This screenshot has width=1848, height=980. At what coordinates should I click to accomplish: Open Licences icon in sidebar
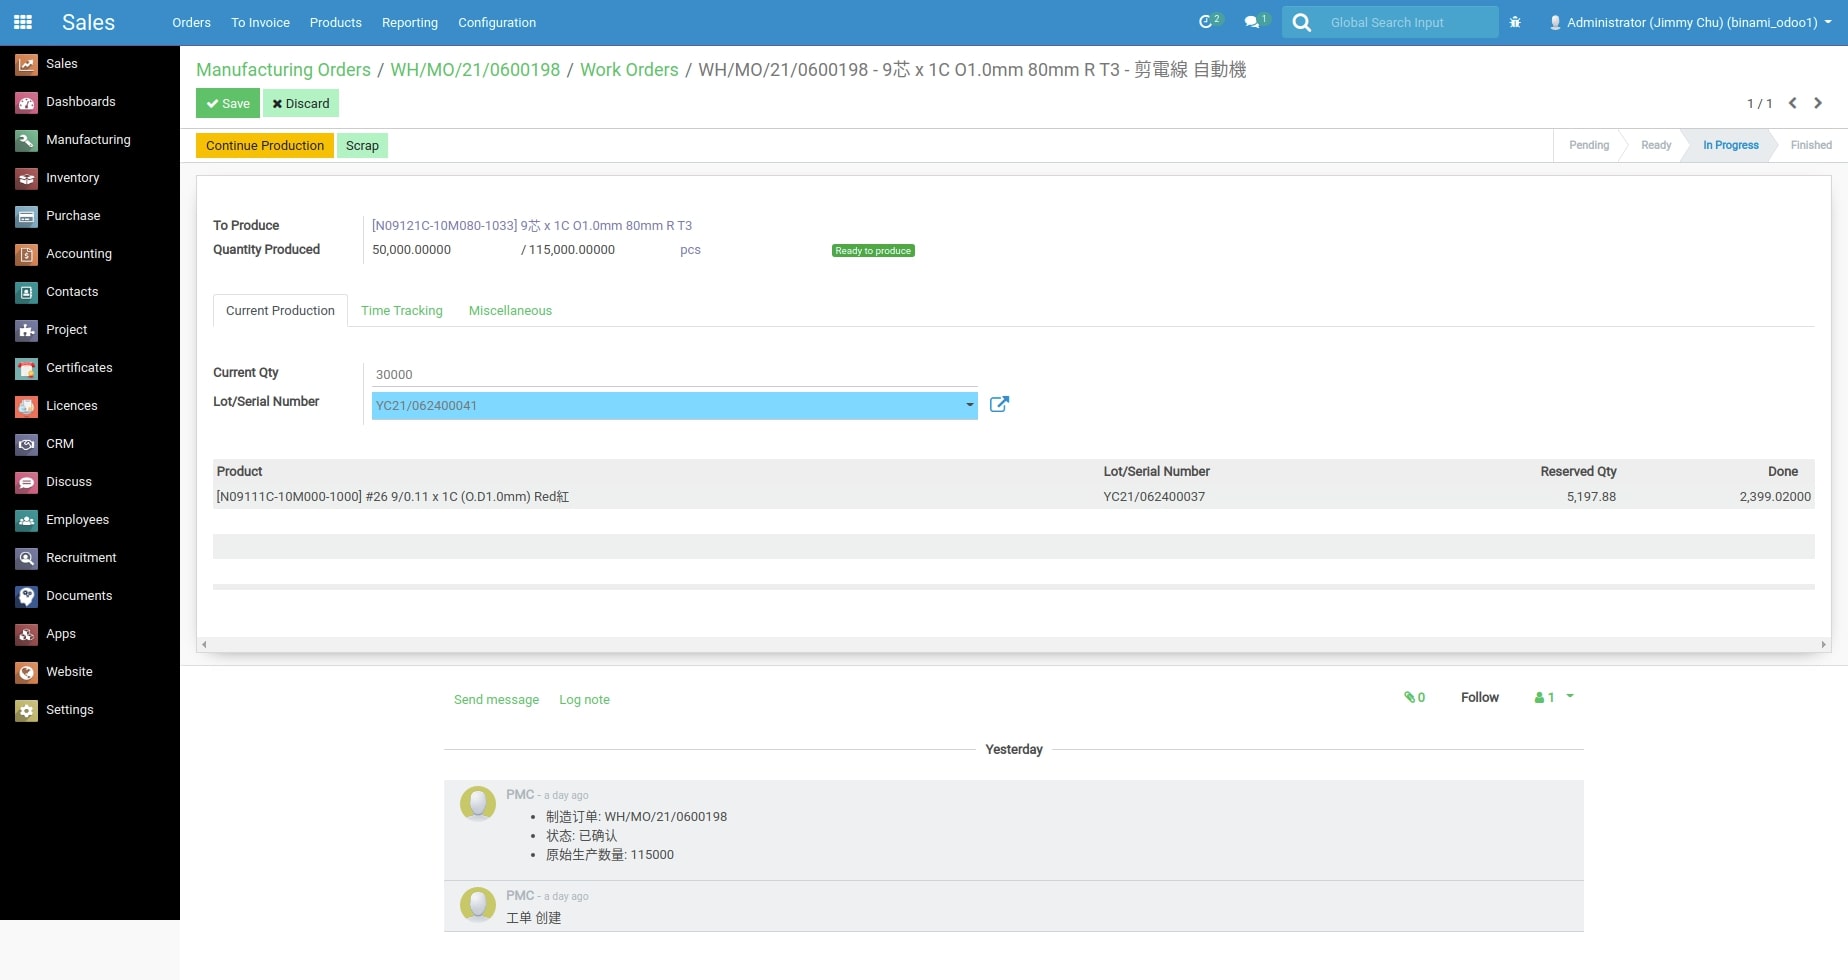pos(27,406)
